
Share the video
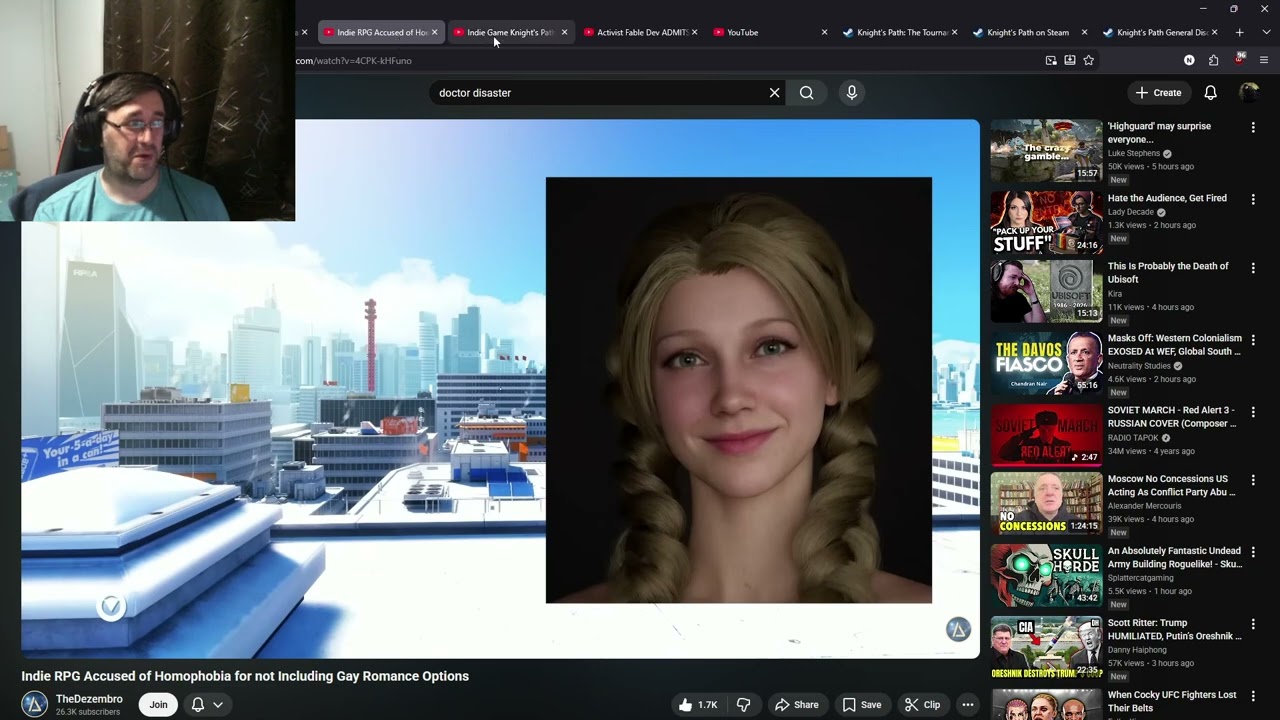coord(797,705)
